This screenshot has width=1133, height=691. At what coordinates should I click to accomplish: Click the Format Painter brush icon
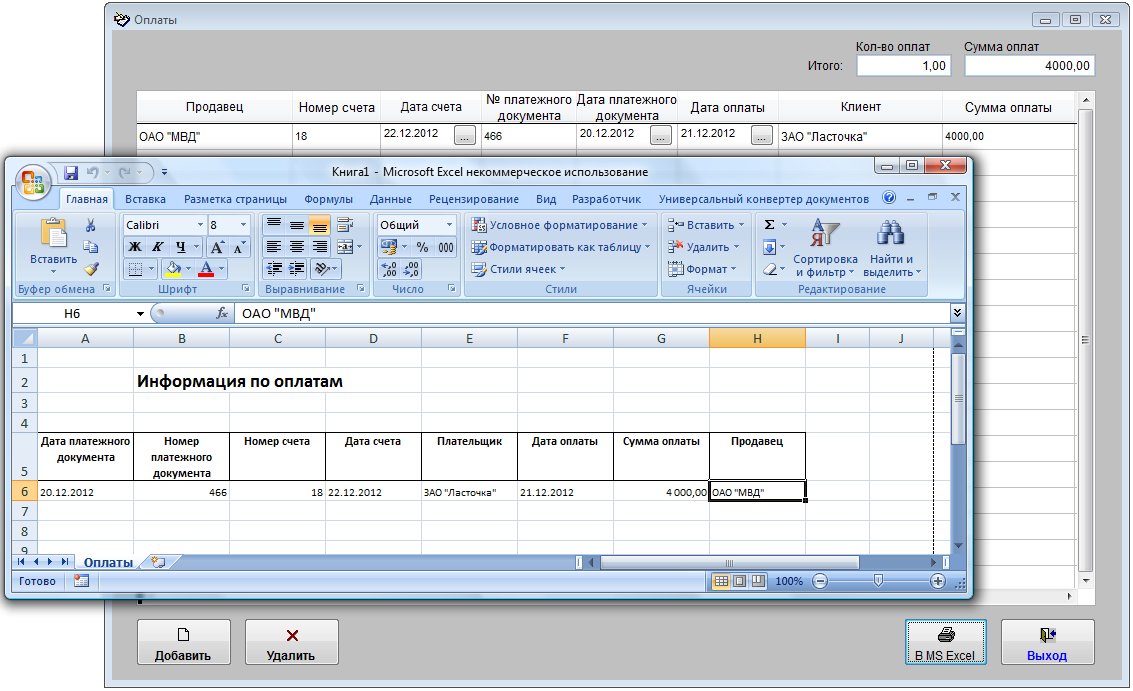90,269
